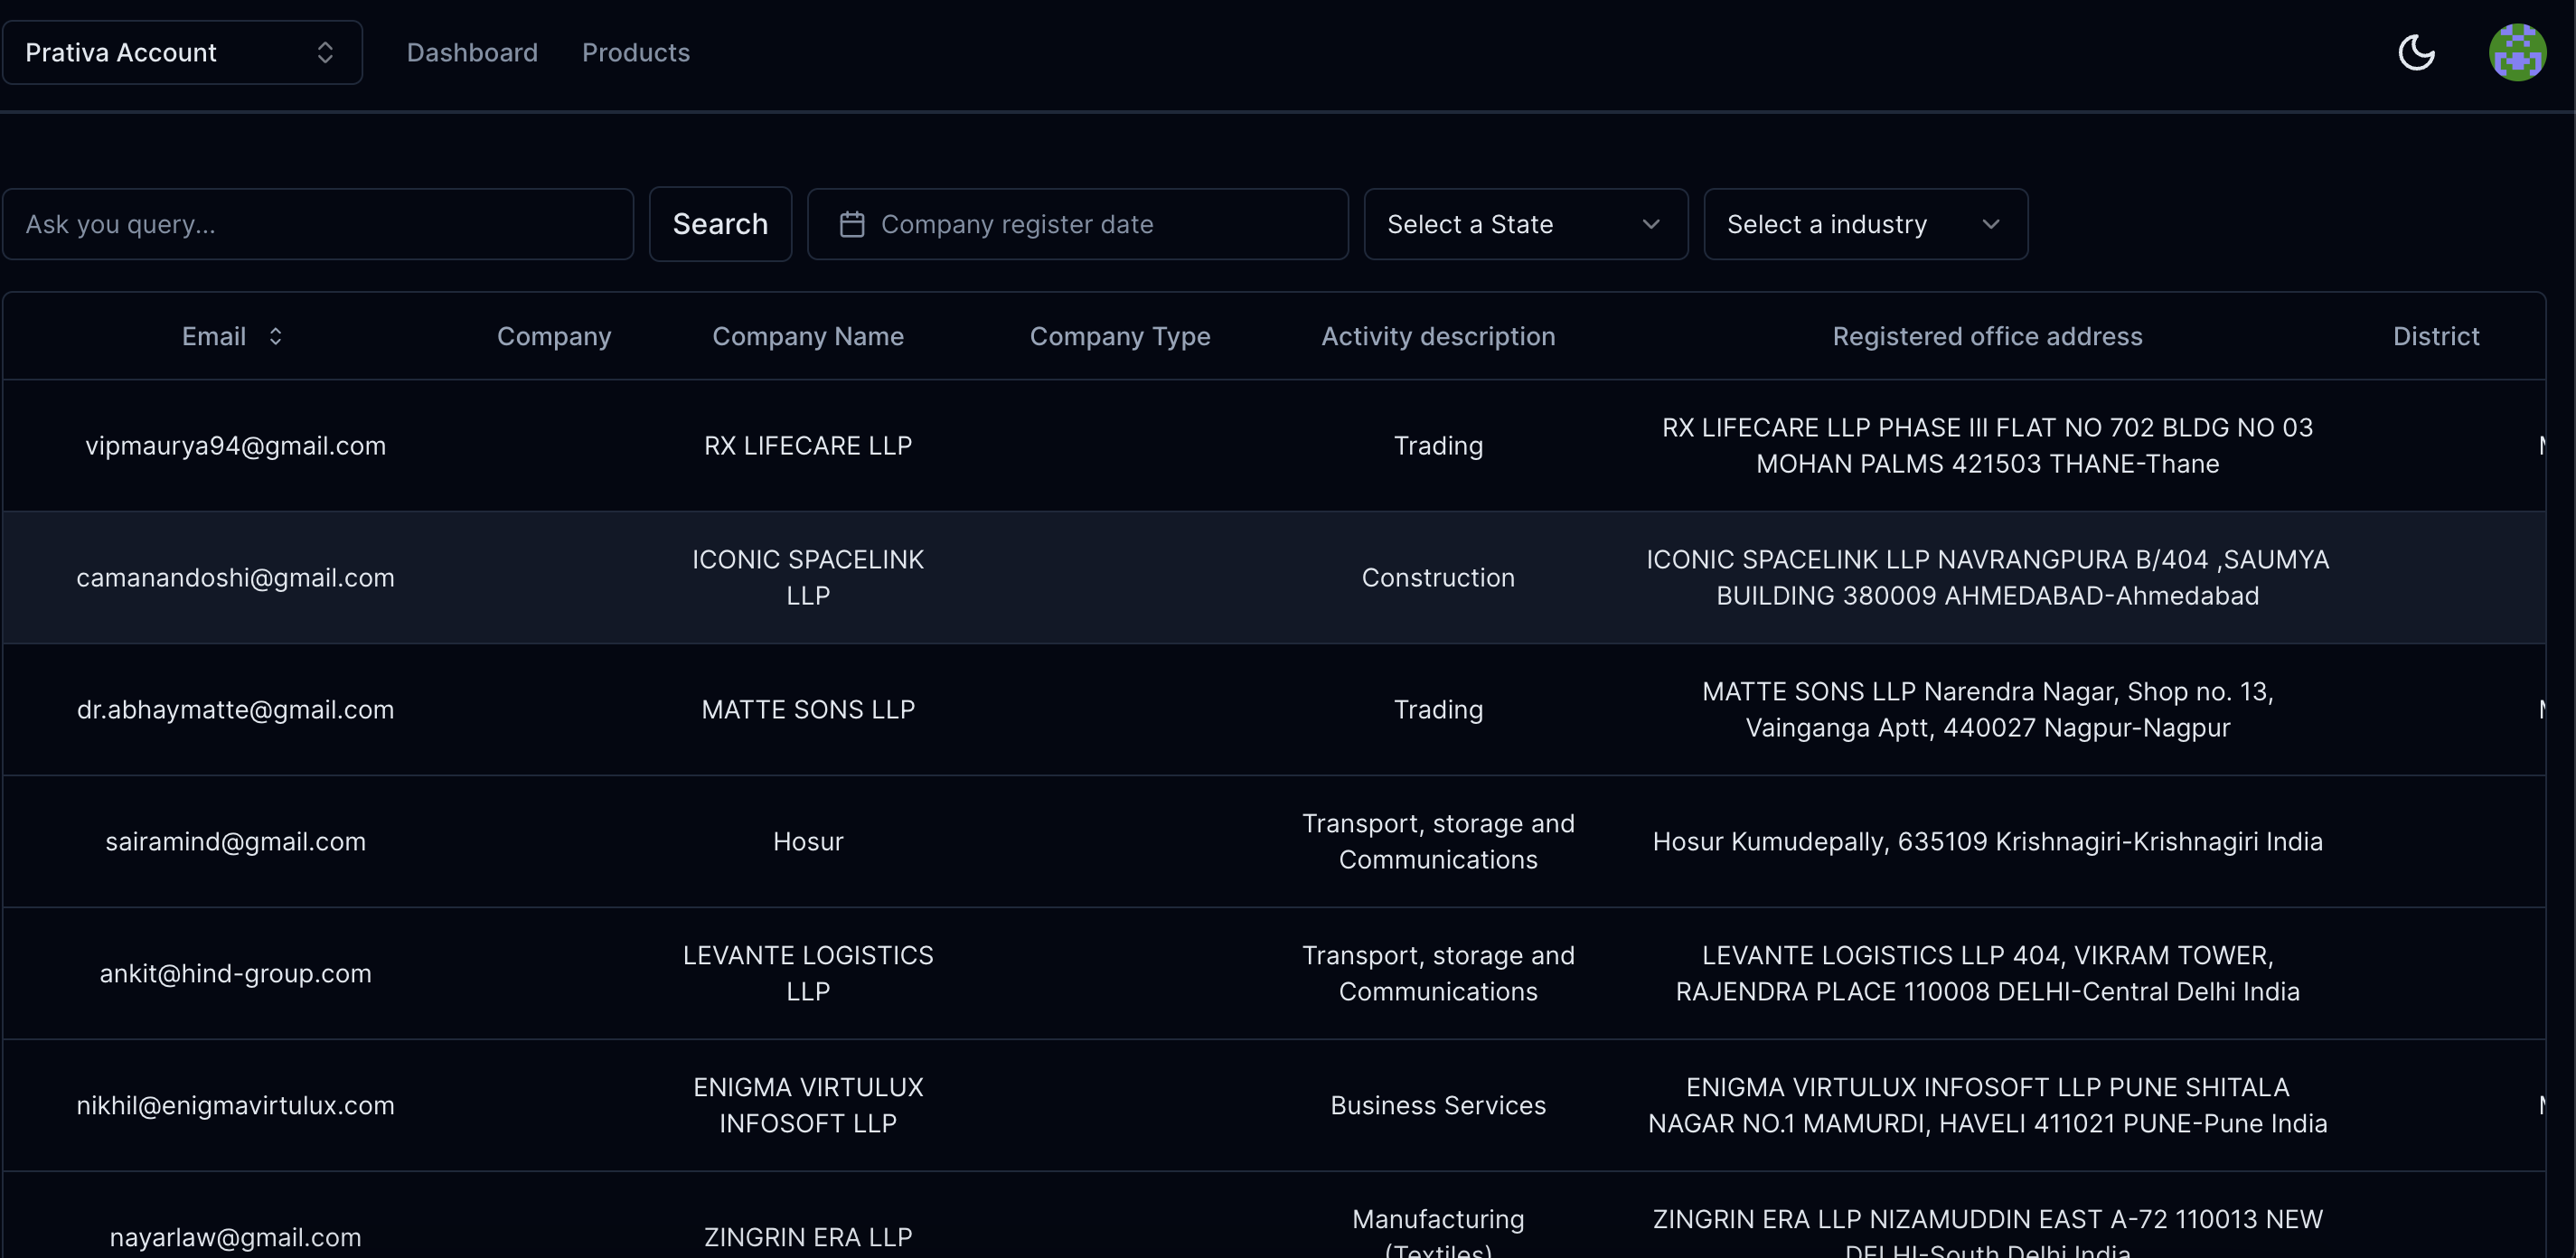Image resolution: width=2576 pixels, height=1258 pixels.
Task: Open the Select a State dropdown
Action: tap(1525, 224)
